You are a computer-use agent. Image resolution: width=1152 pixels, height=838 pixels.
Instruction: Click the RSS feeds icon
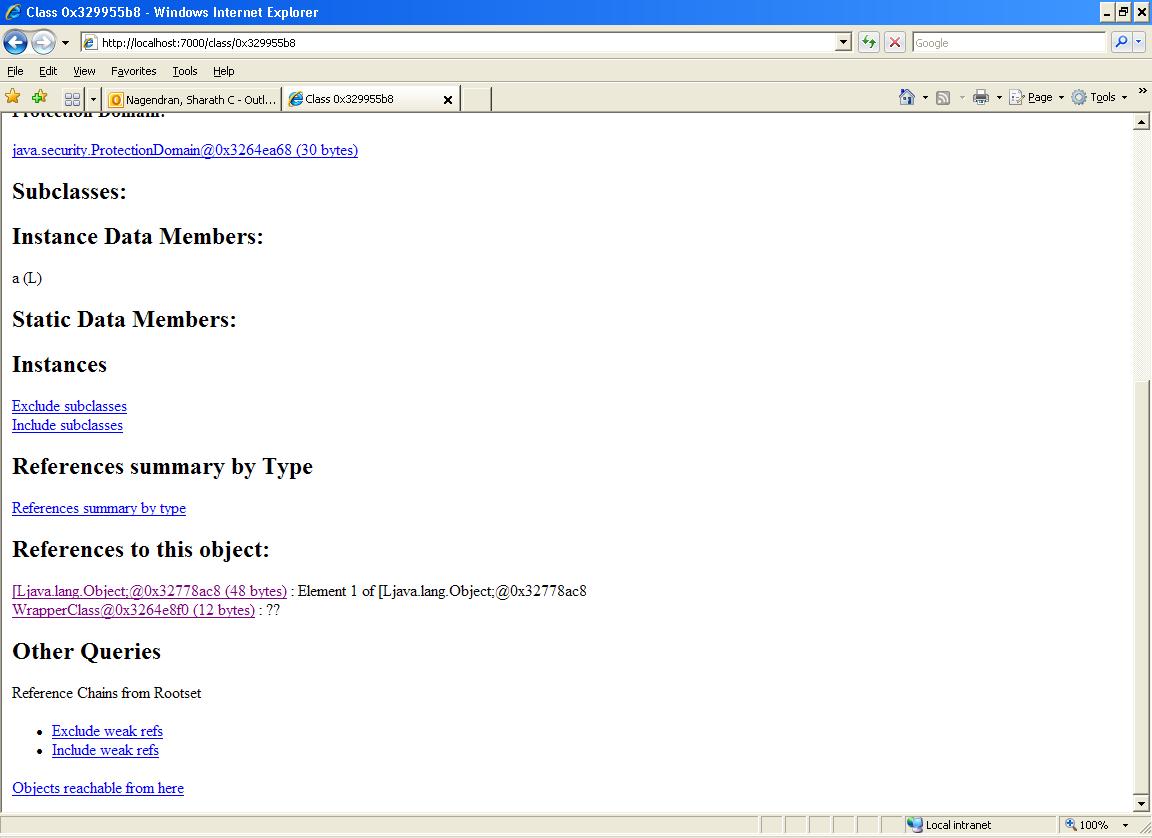943,97
